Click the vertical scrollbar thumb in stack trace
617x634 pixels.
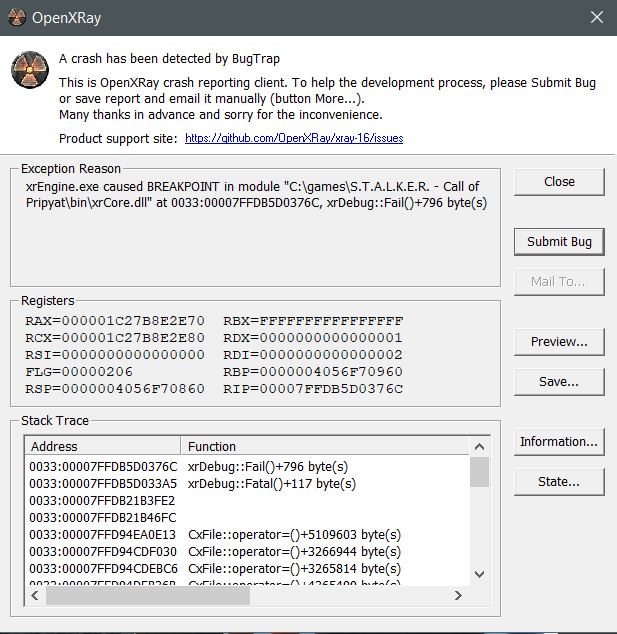pos(480,472)
